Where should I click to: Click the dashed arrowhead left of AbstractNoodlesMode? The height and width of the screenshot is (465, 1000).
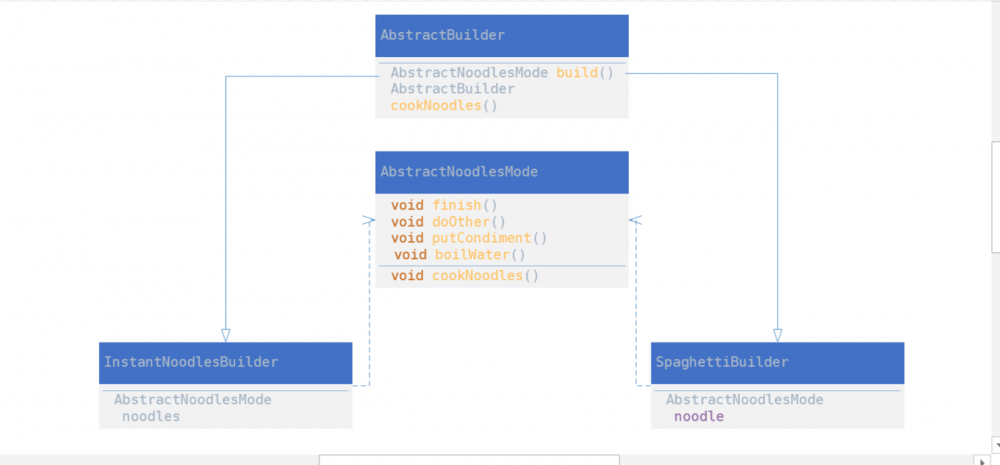coord(369,219)
